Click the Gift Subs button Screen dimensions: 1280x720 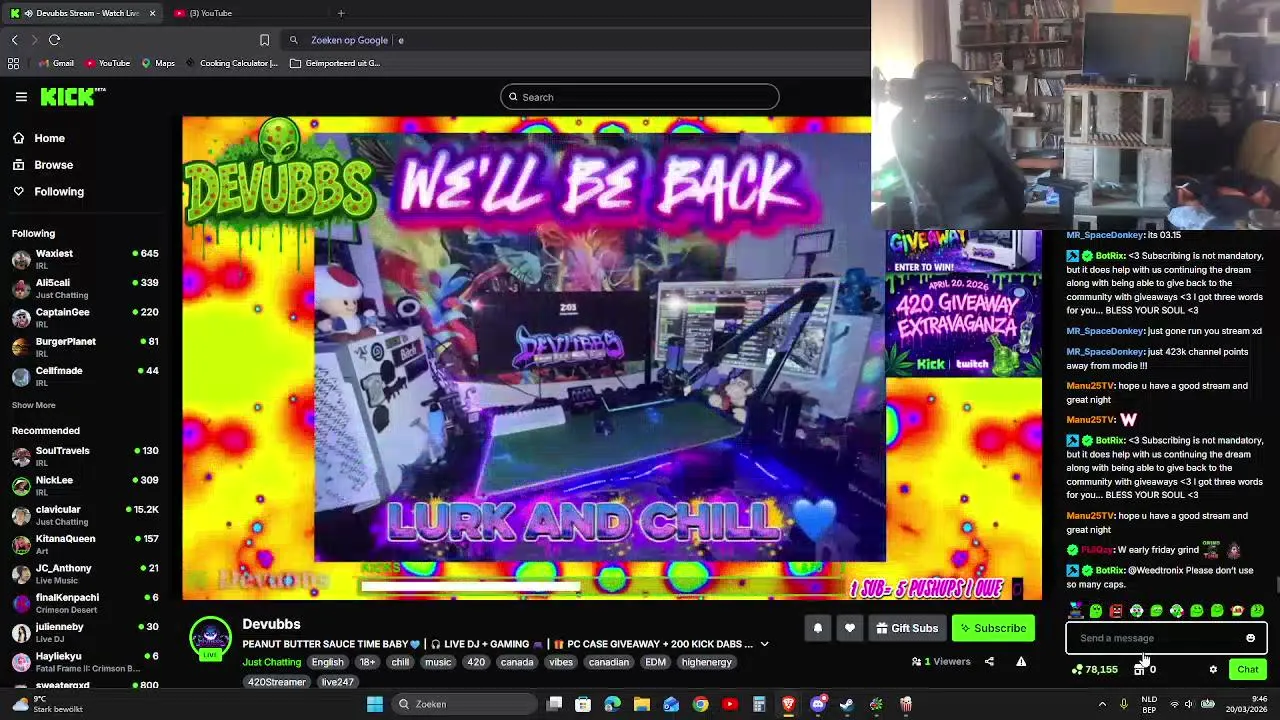(907, 628)
